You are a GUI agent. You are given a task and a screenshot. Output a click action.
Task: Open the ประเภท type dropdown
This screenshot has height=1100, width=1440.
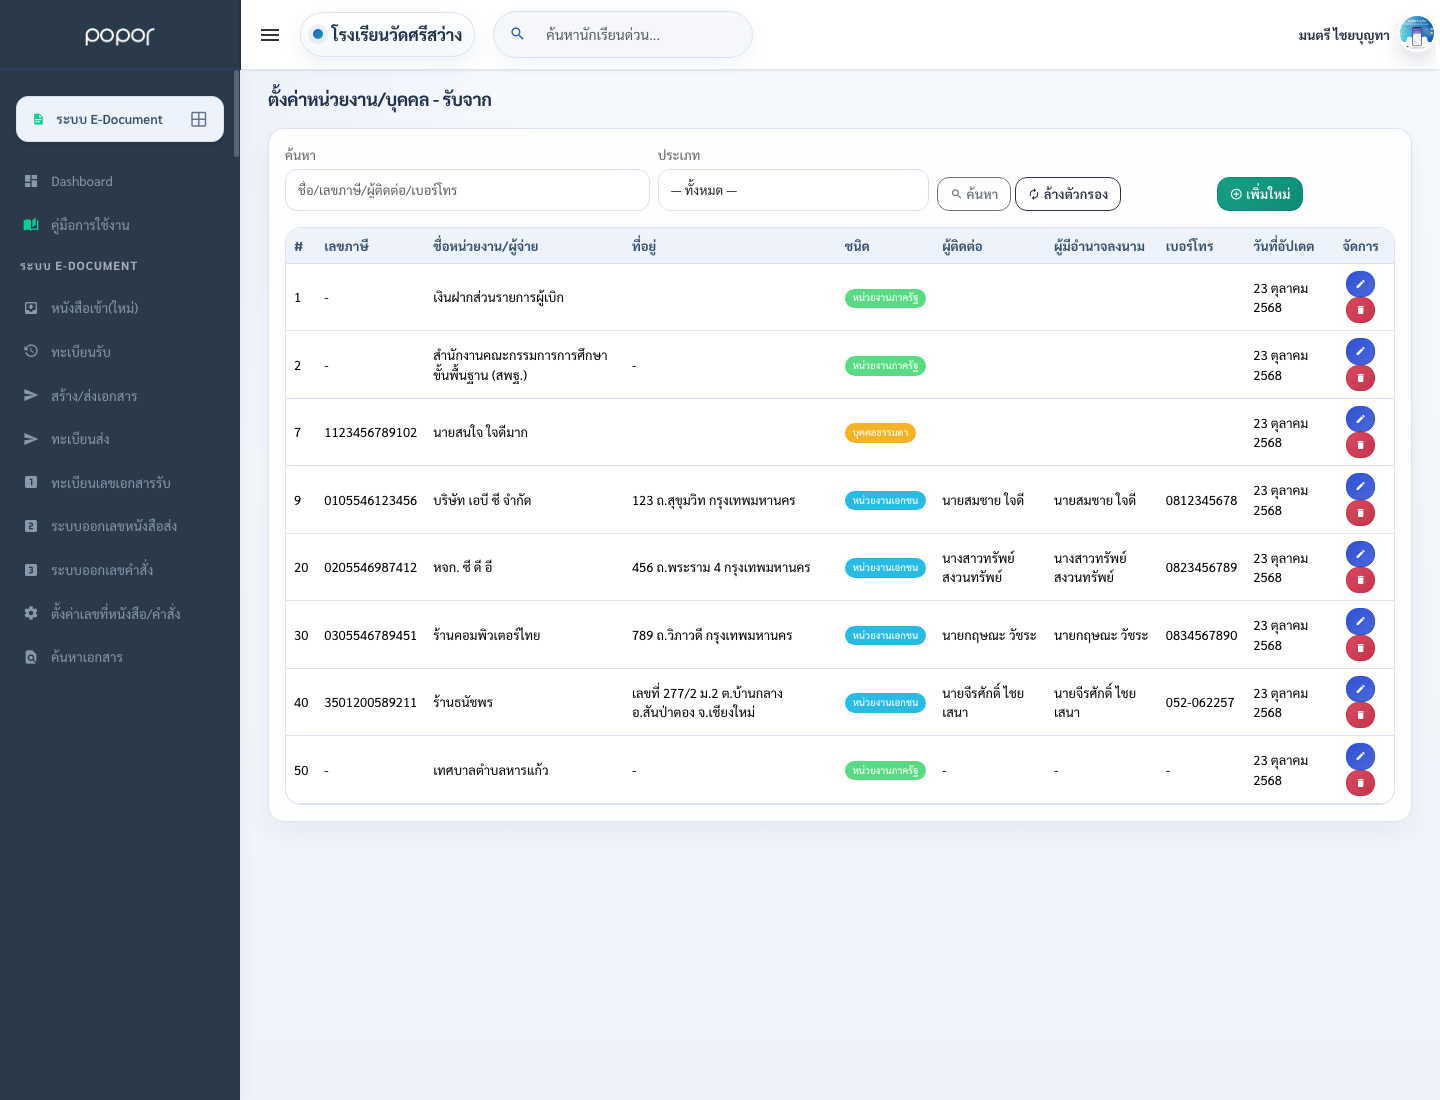(793, 190)
